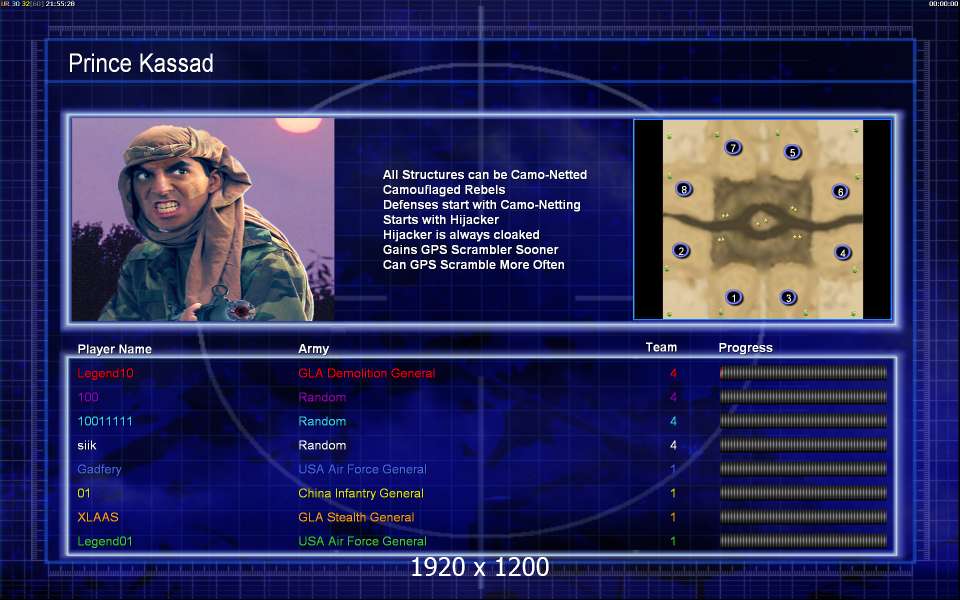Select player siik row
The height and width of the screenshot is (600, 960).
click(481, 445)
